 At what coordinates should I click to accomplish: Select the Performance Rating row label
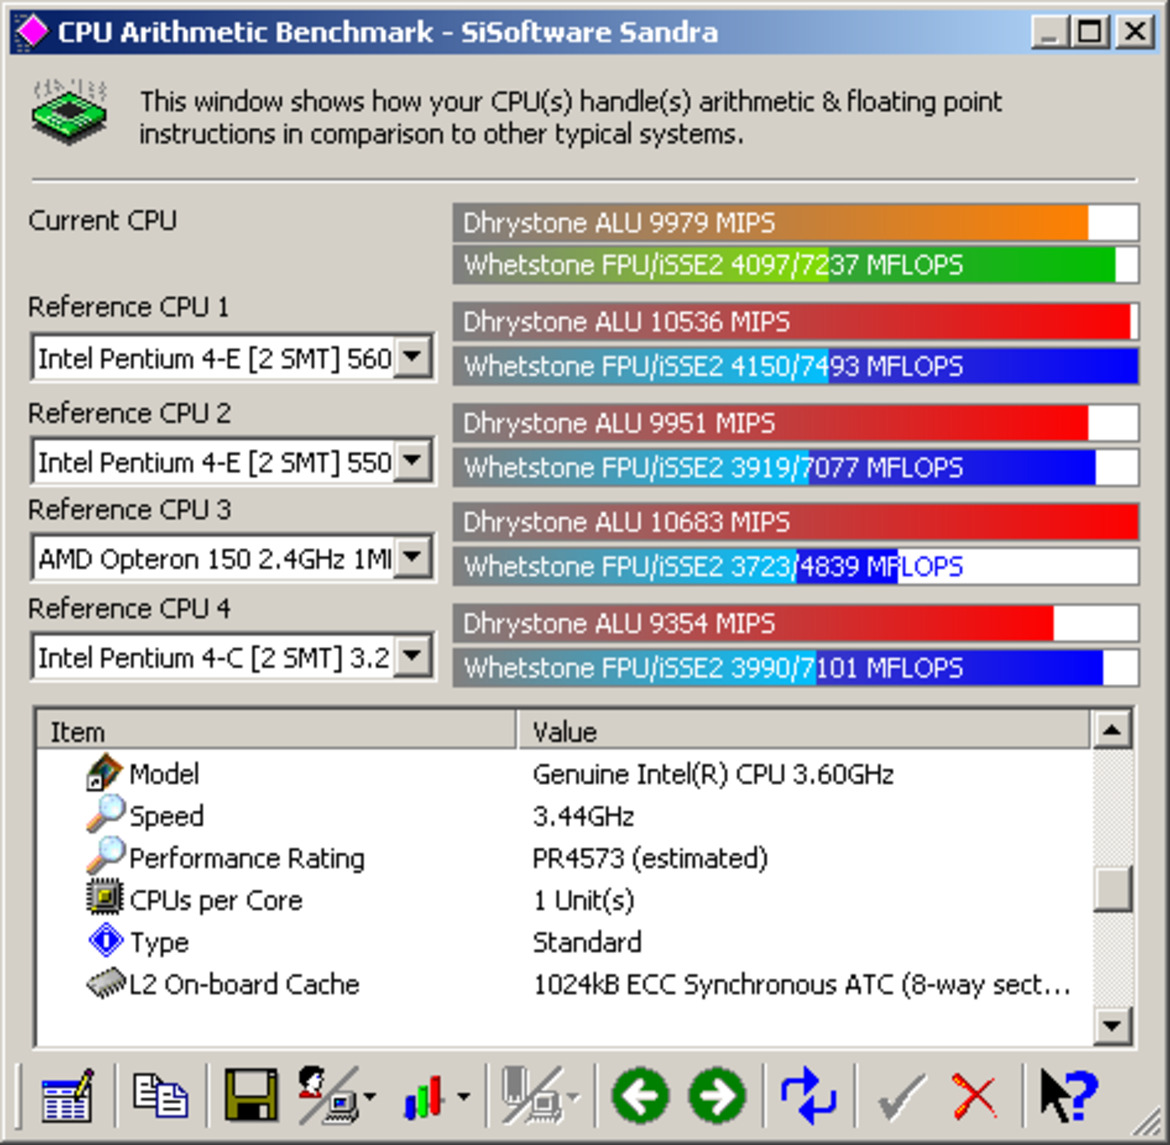247,858
